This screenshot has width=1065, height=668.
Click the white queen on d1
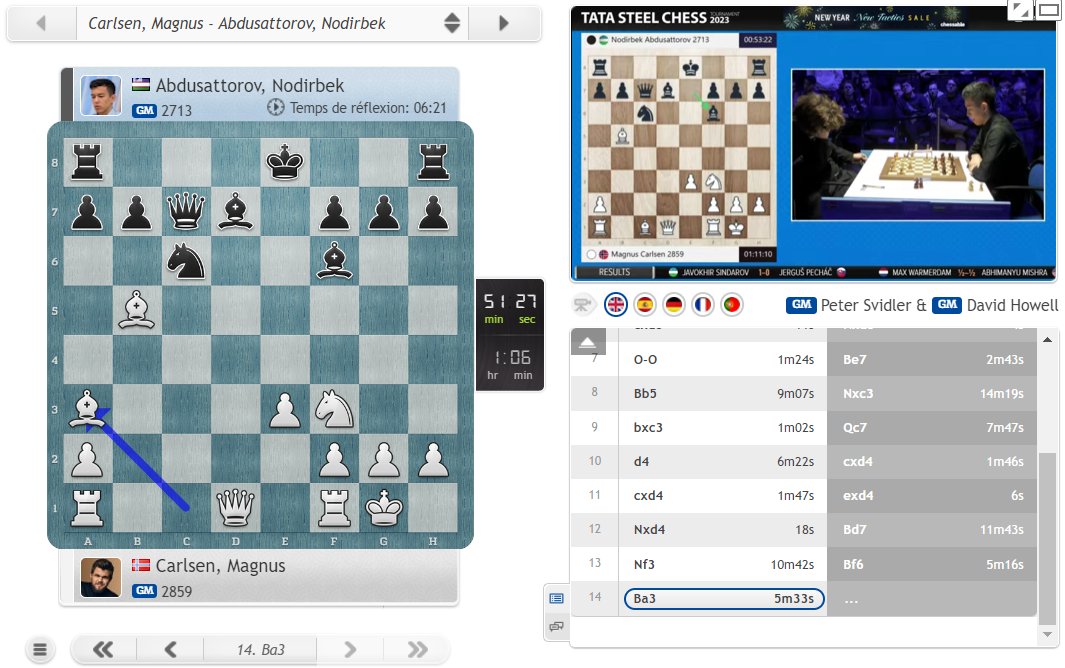(x=235, y=508)
